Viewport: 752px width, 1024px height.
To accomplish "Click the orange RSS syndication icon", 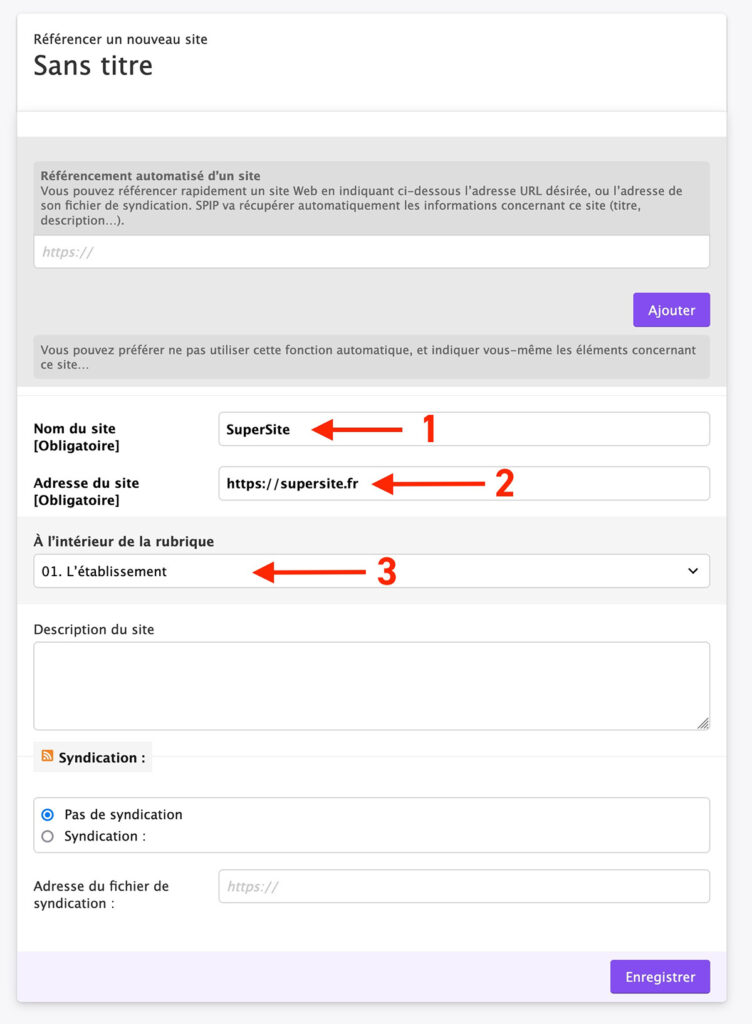I will point(47,757).
